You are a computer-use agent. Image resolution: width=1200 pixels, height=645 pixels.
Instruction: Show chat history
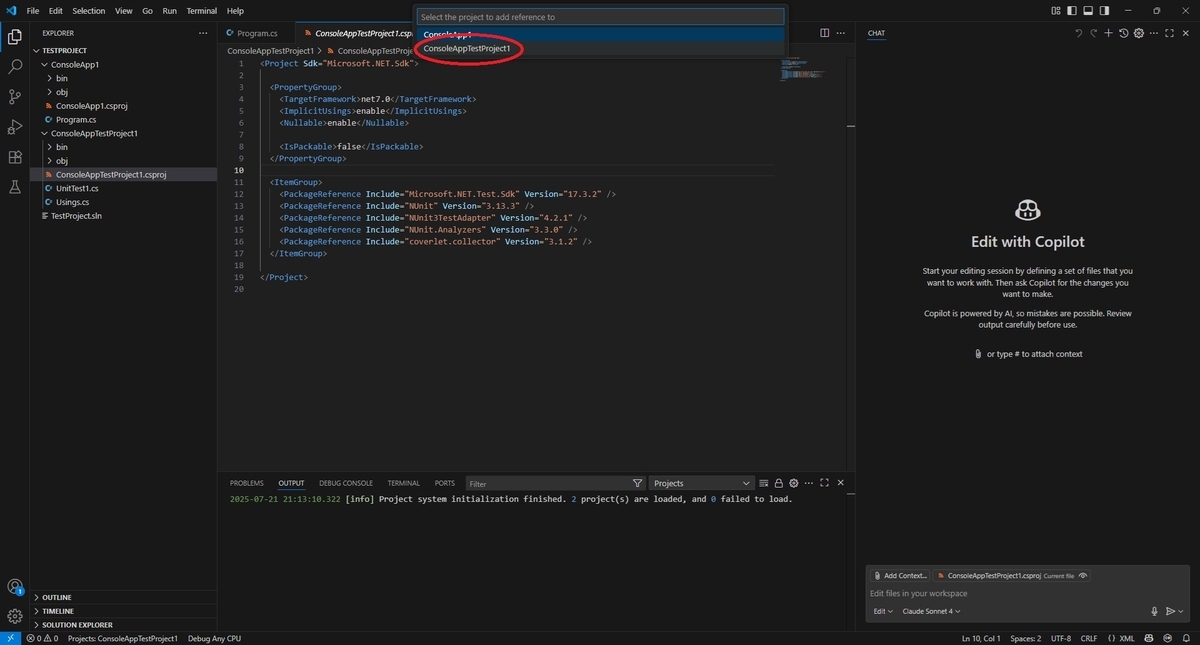click(x=1124, y=33)
